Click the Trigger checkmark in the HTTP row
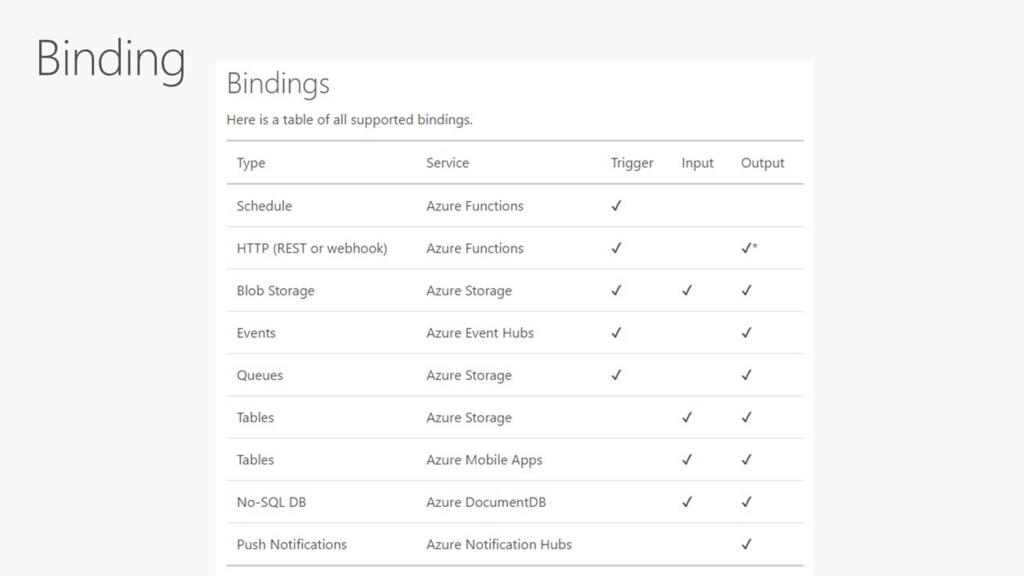 click(x=616, y=248)
